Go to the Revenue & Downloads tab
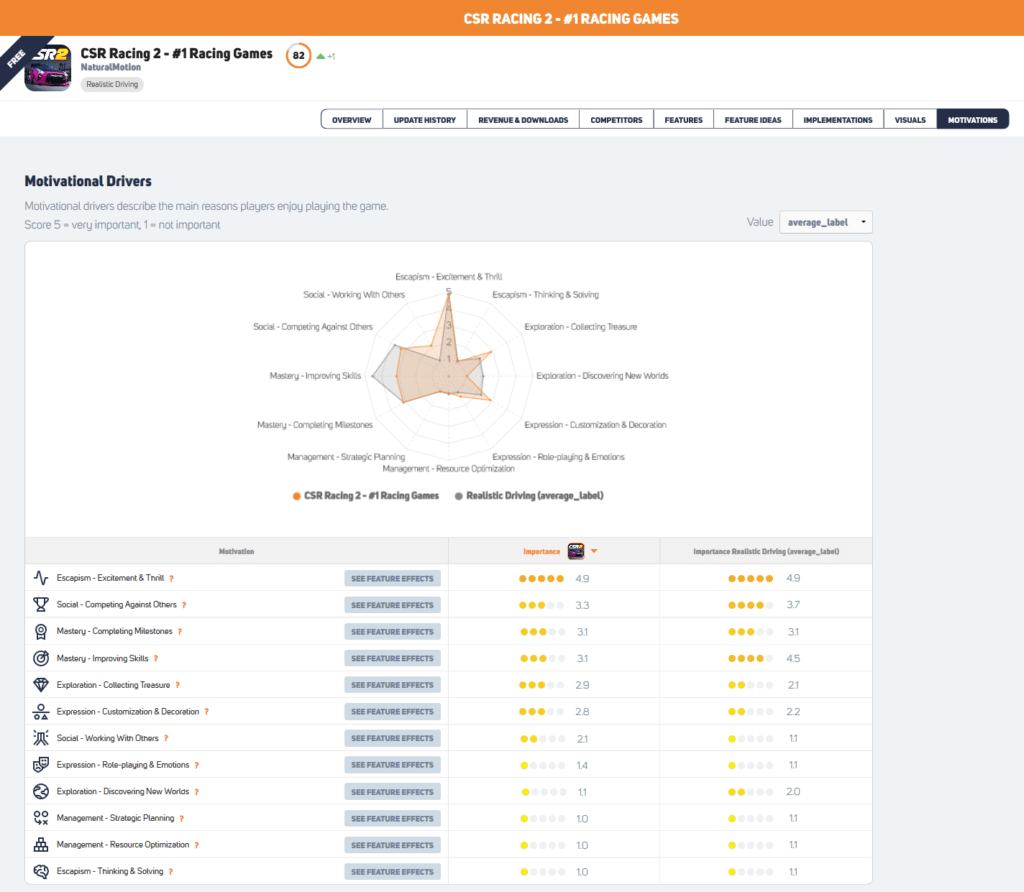Image resolution: width=1024 pixels, height=892 pixels. (523, 119)
